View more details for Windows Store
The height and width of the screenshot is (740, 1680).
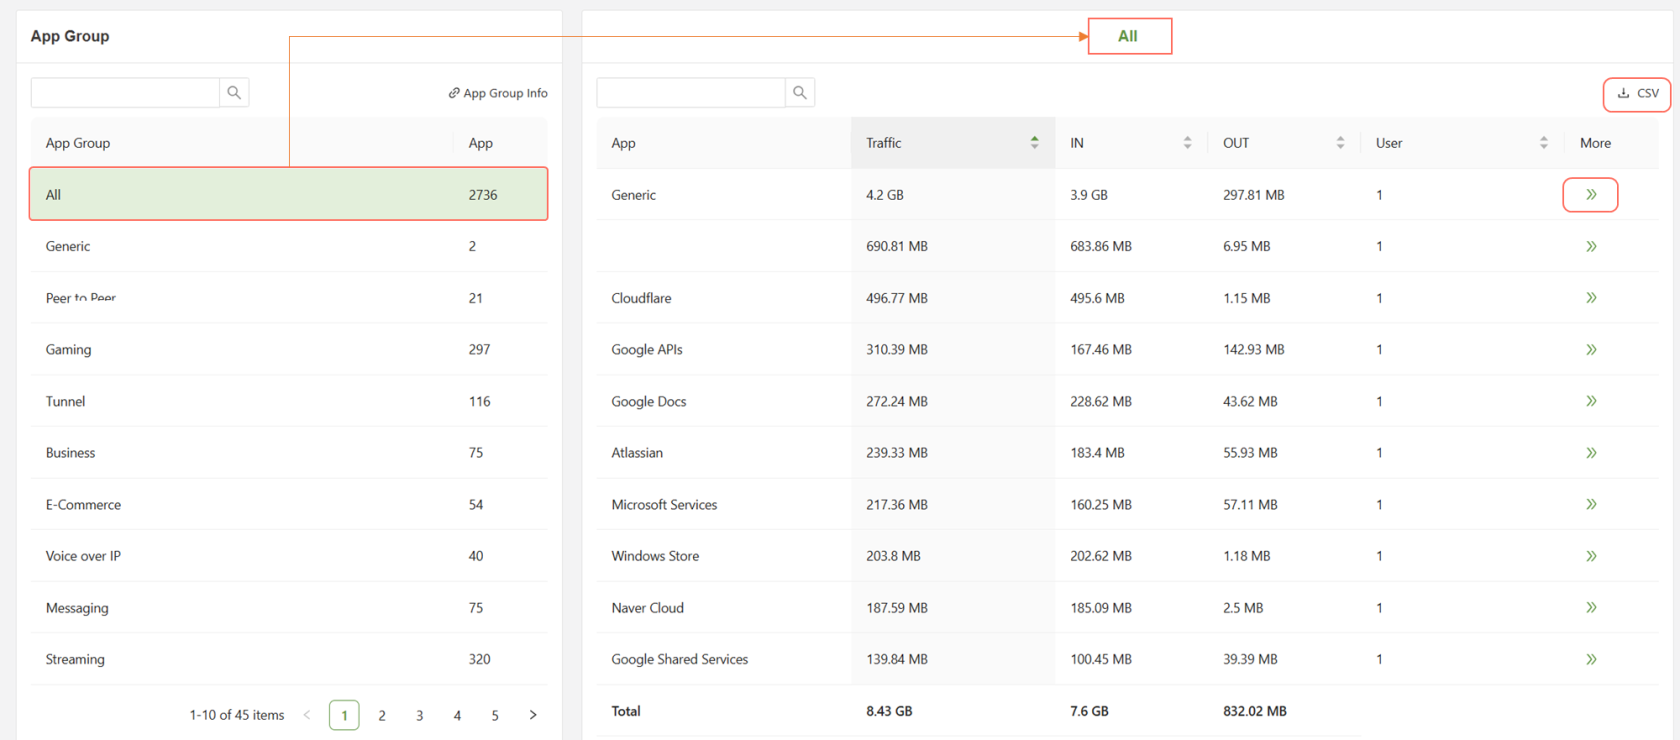1590,556
